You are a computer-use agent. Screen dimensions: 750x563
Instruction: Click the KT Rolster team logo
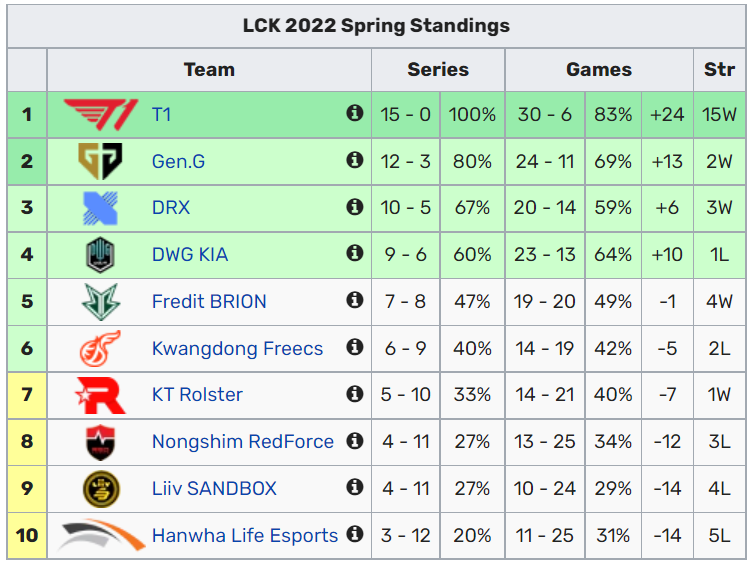click(100, 395)
